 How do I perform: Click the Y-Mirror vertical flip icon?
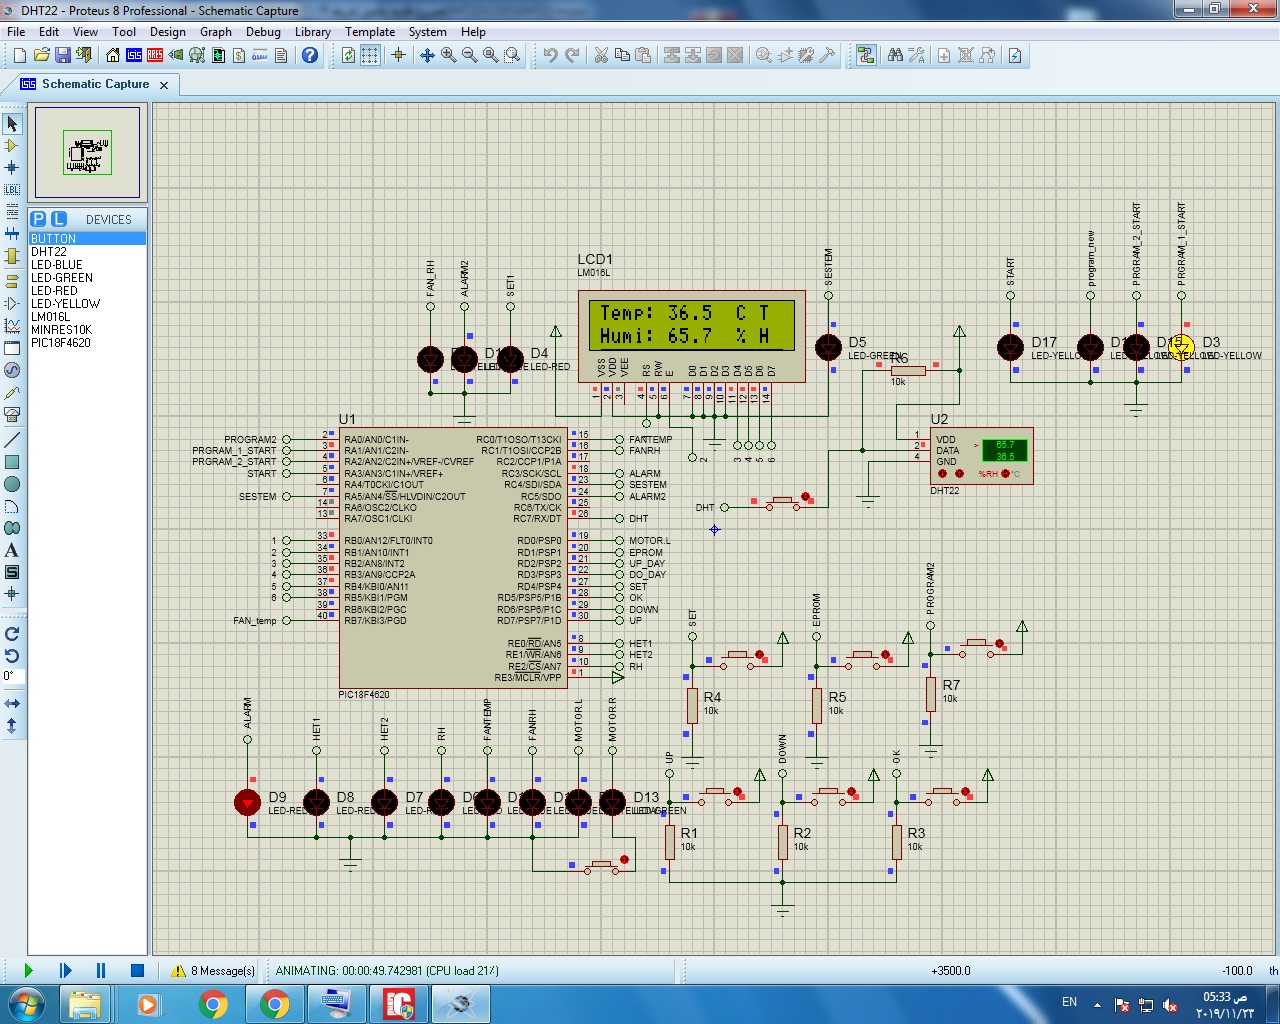pyautogui.click(x=12, y=726)
